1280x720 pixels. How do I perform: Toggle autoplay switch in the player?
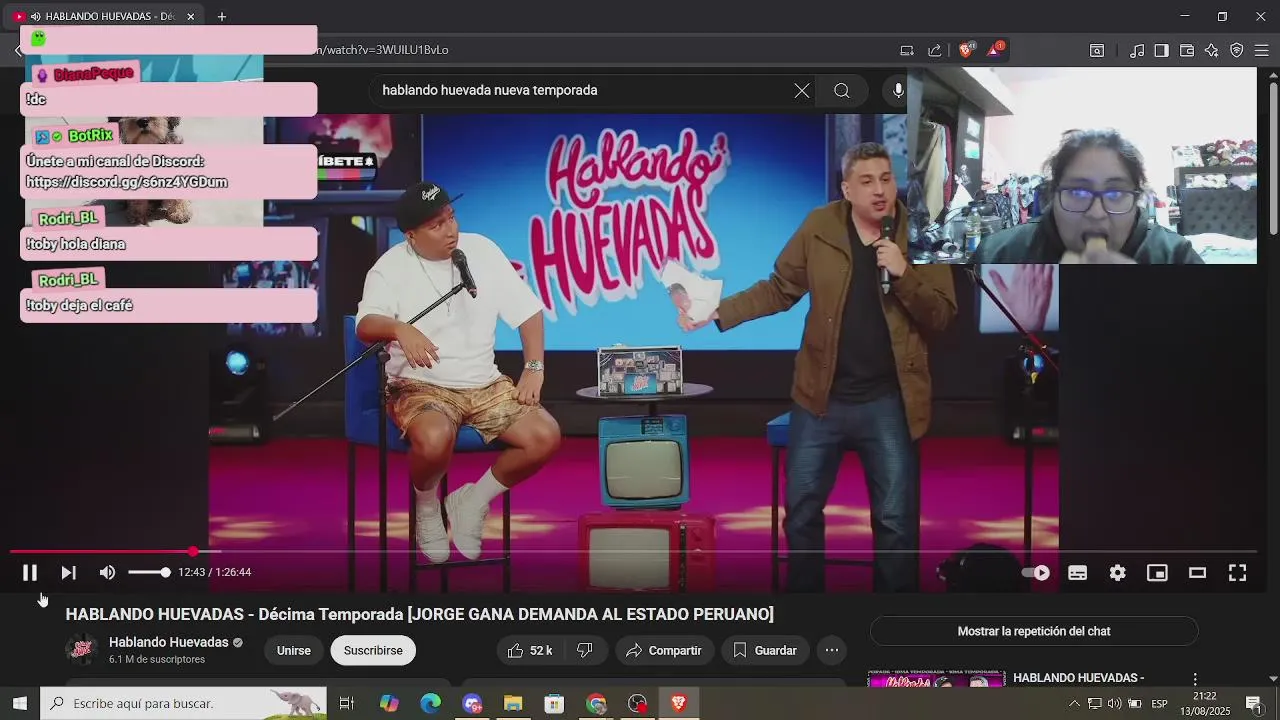coord(1036,573)
